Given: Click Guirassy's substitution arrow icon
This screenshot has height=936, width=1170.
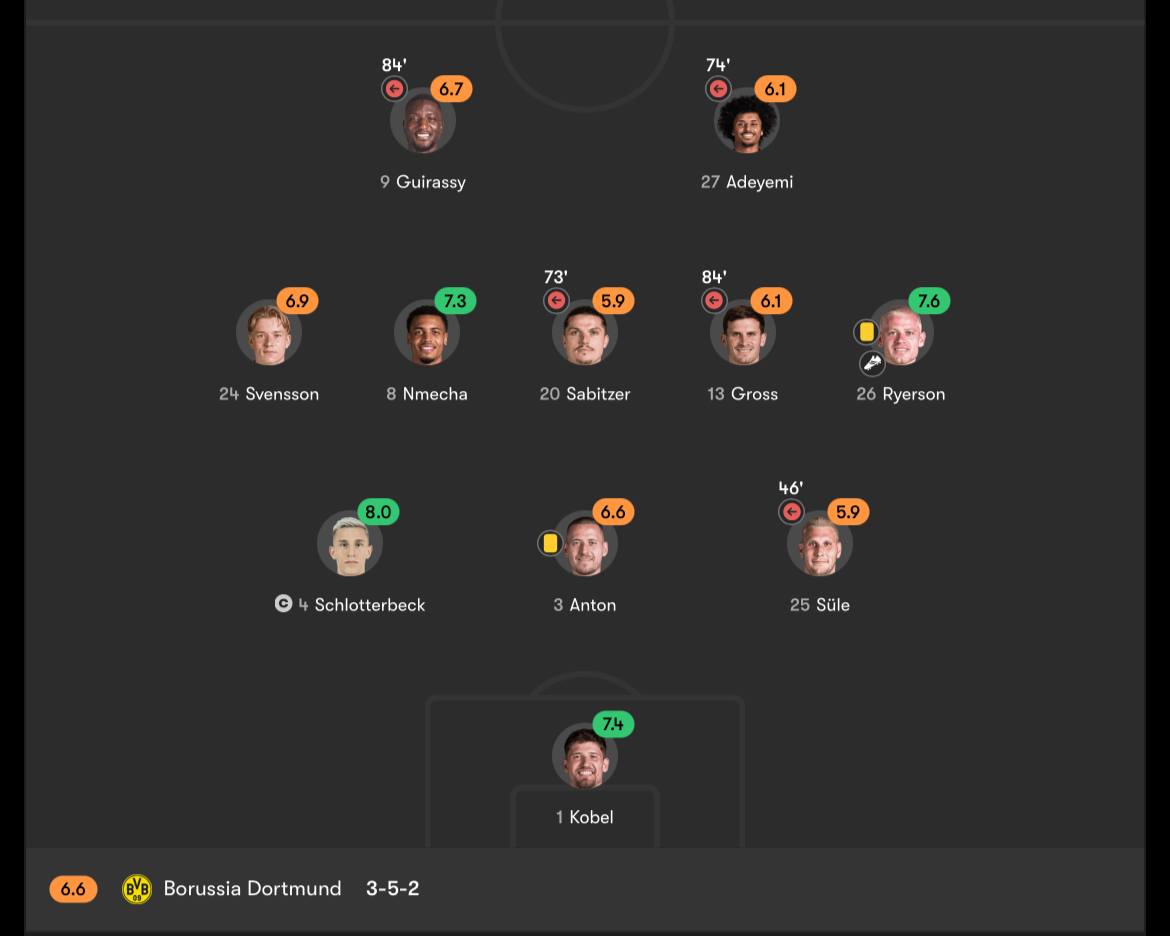Looking at the screenshot, I should 395,89.
